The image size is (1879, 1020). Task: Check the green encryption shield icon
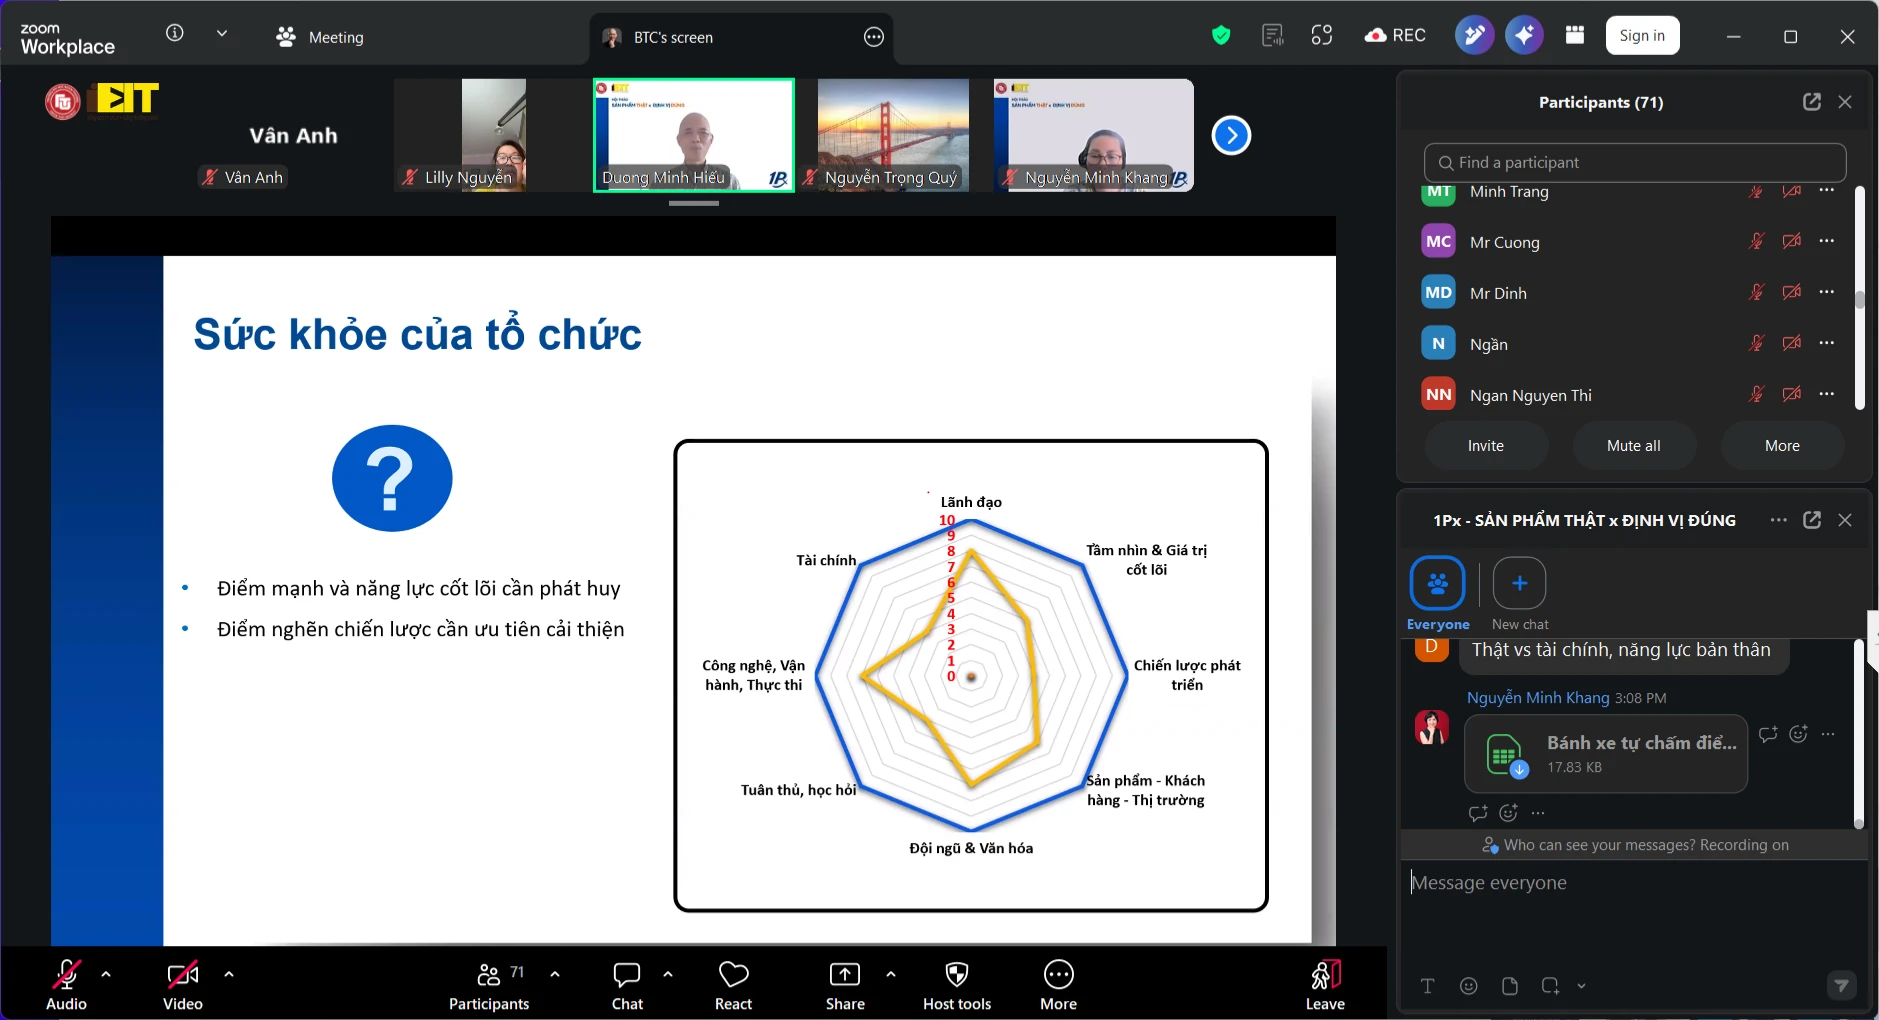coord(1221,36)
